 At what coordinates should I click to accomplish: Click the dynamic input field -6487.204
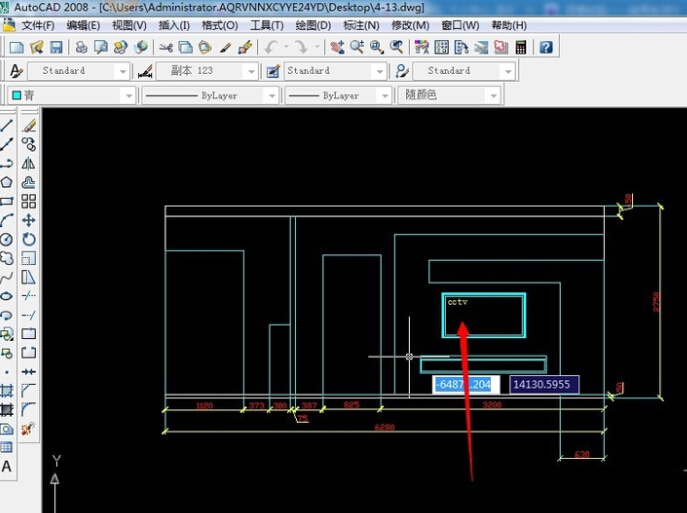(466, 385)
